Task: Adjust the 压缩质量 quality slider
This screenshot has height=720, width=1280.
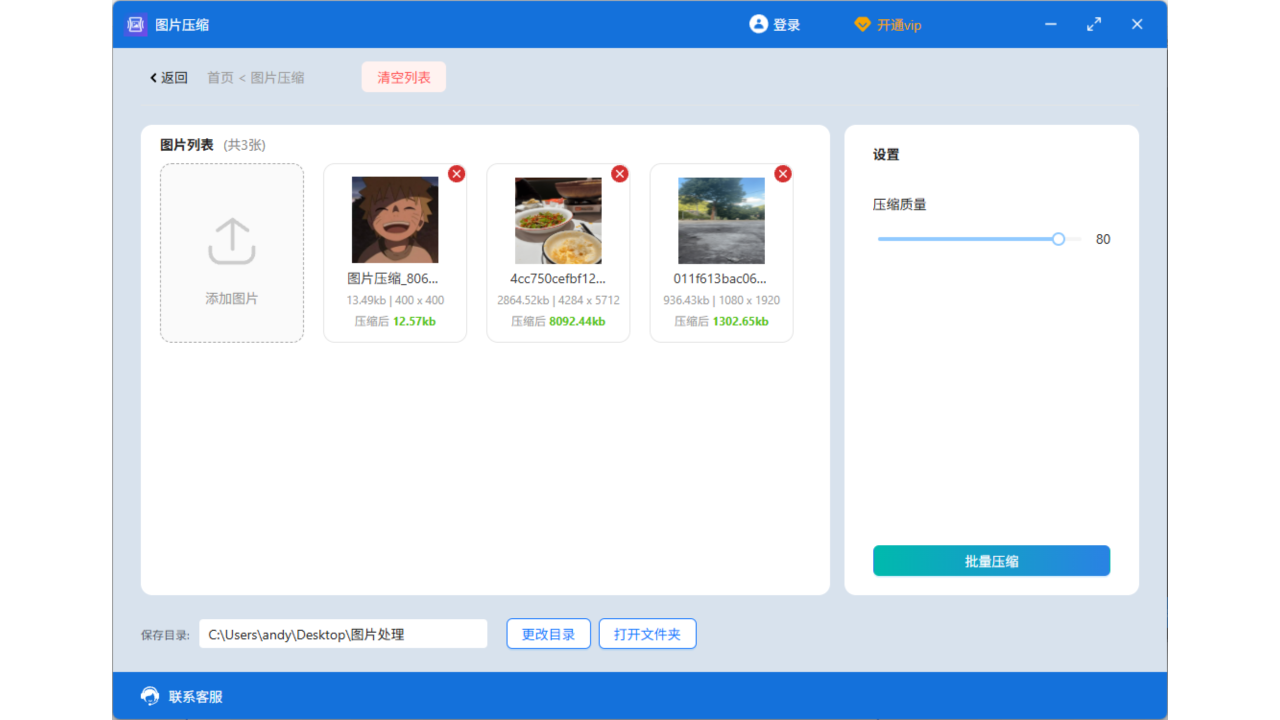Action: 1057,239
